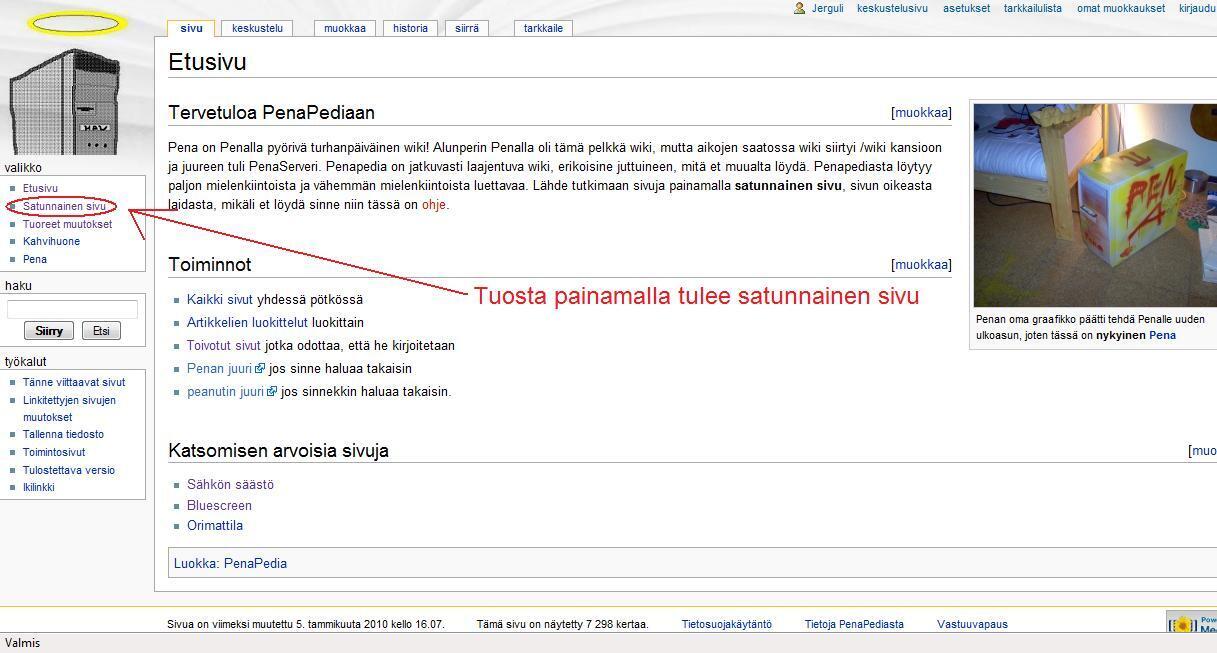Edit the Tervetuloa PenaPediaan section
The height and width of the screenshot is (653, 1217).
[x=920, y=113]
